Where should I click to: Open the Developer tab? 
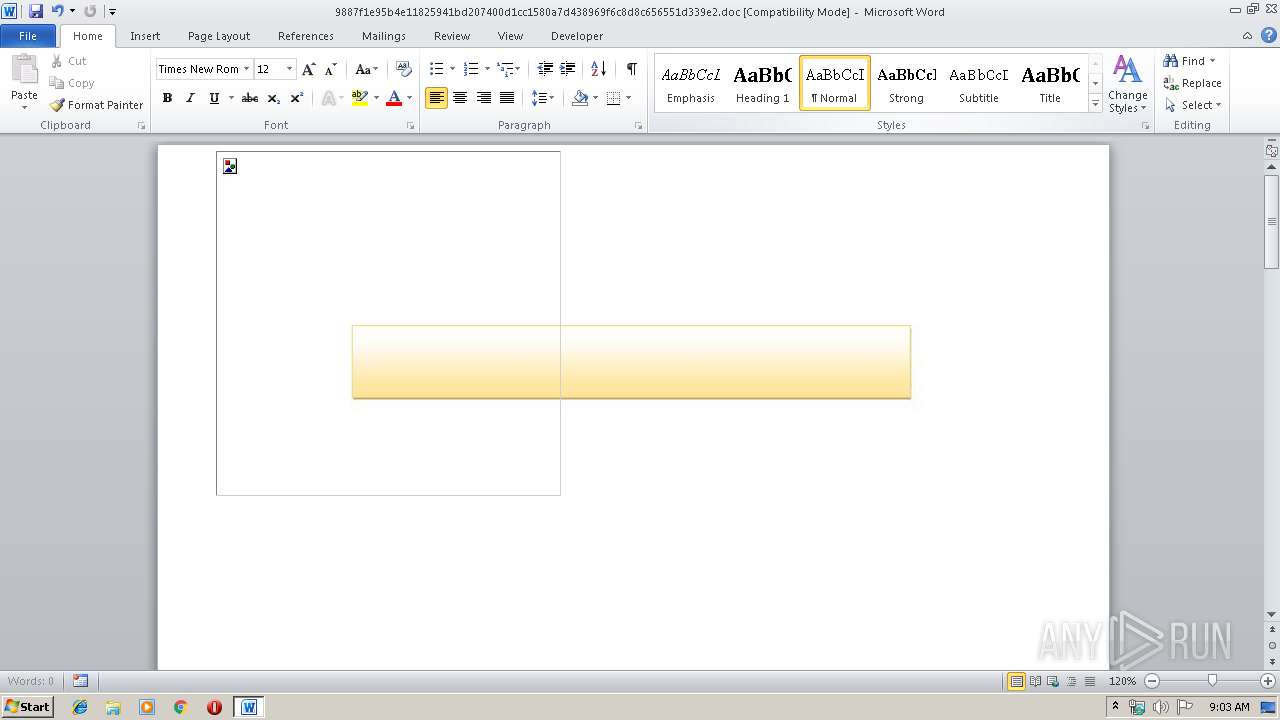point(577,36)
